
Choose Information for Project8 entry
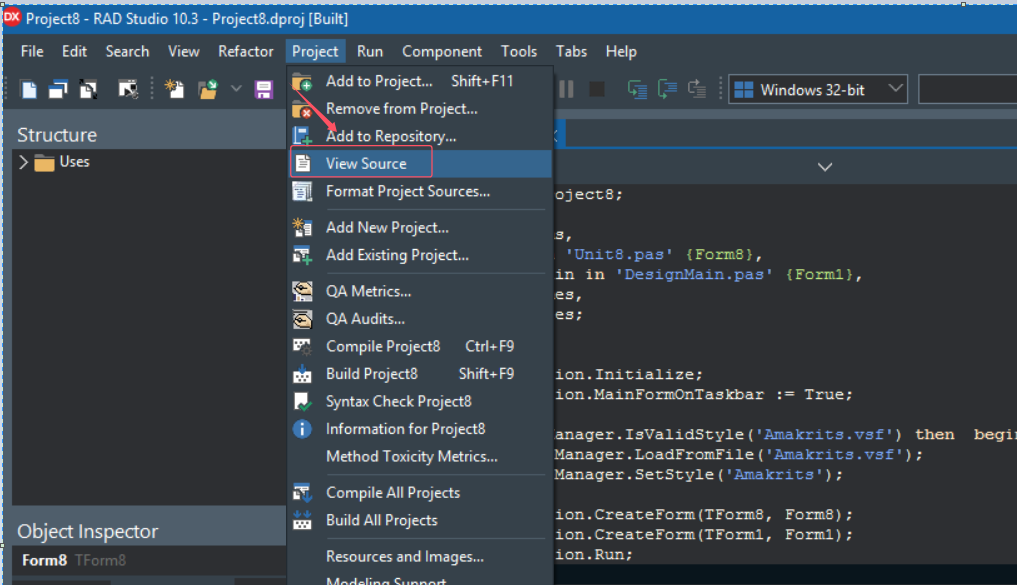tap(420, 429)
